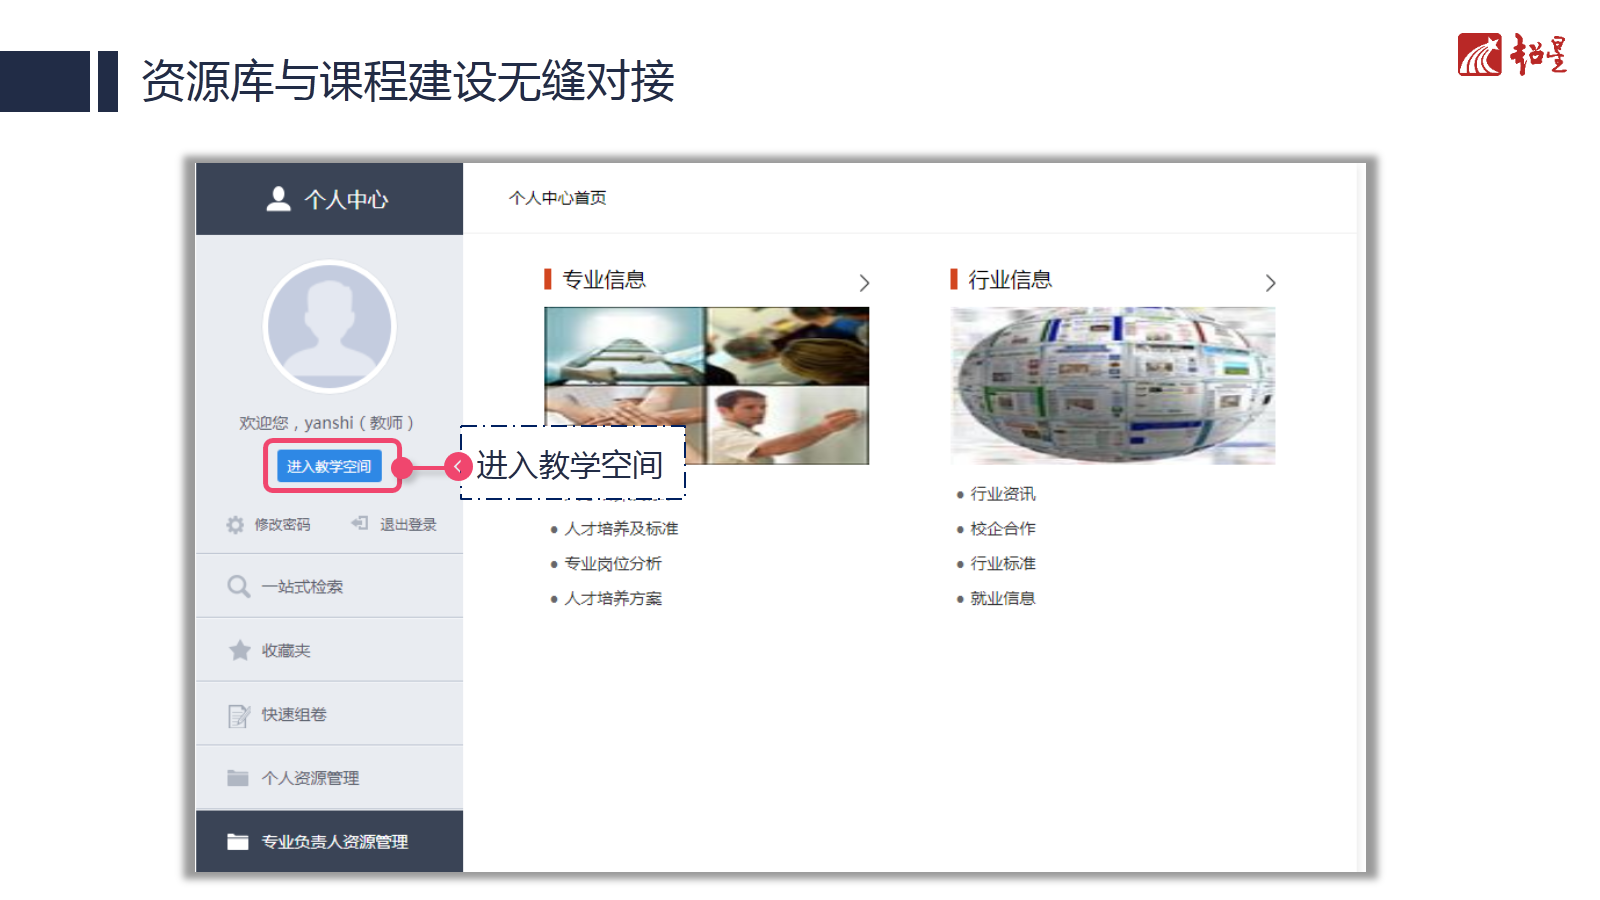Click the user icon in 个人中心 header
The width and height of the screenshot is (1600, 900).
[x=279, y=199]
